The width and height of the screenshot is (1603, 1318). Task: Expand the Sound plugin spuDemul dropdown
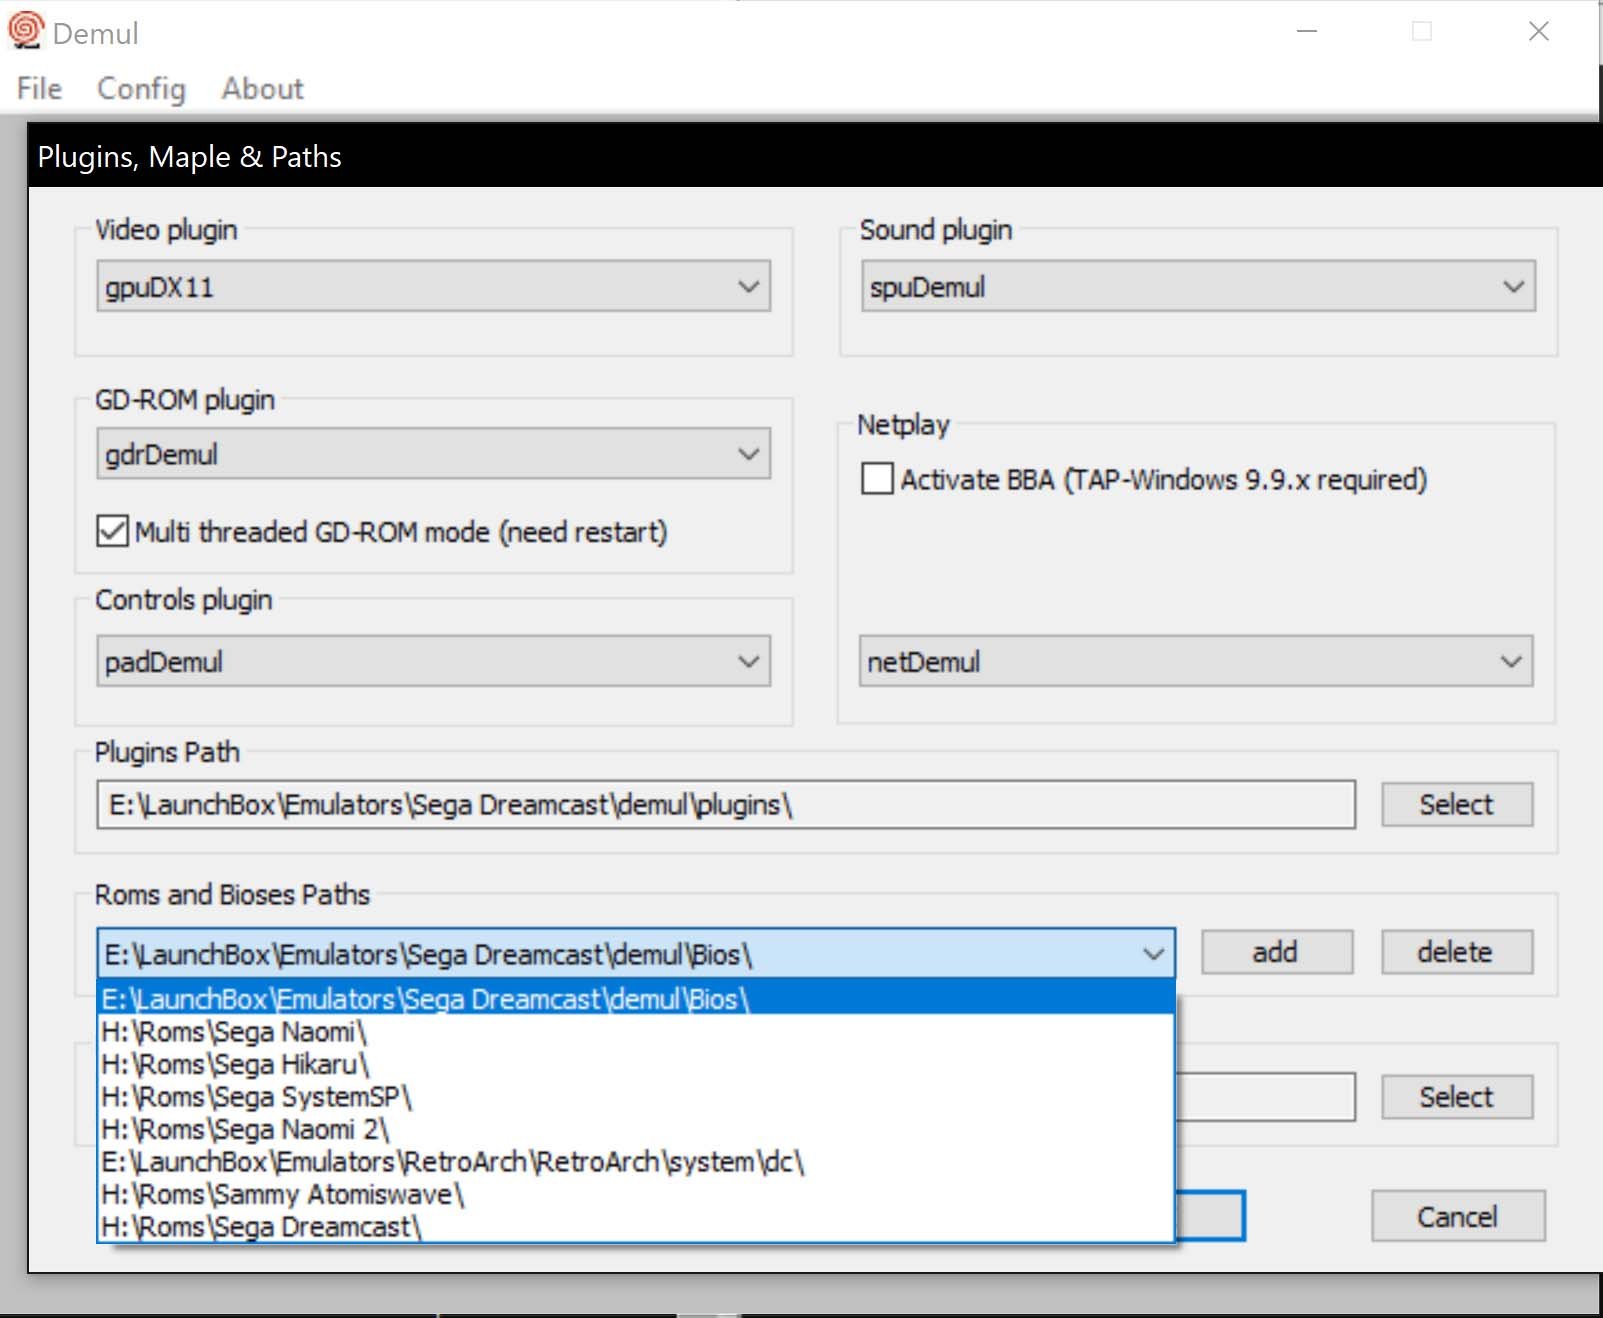pyautogui.click(x=1198, y=287)
